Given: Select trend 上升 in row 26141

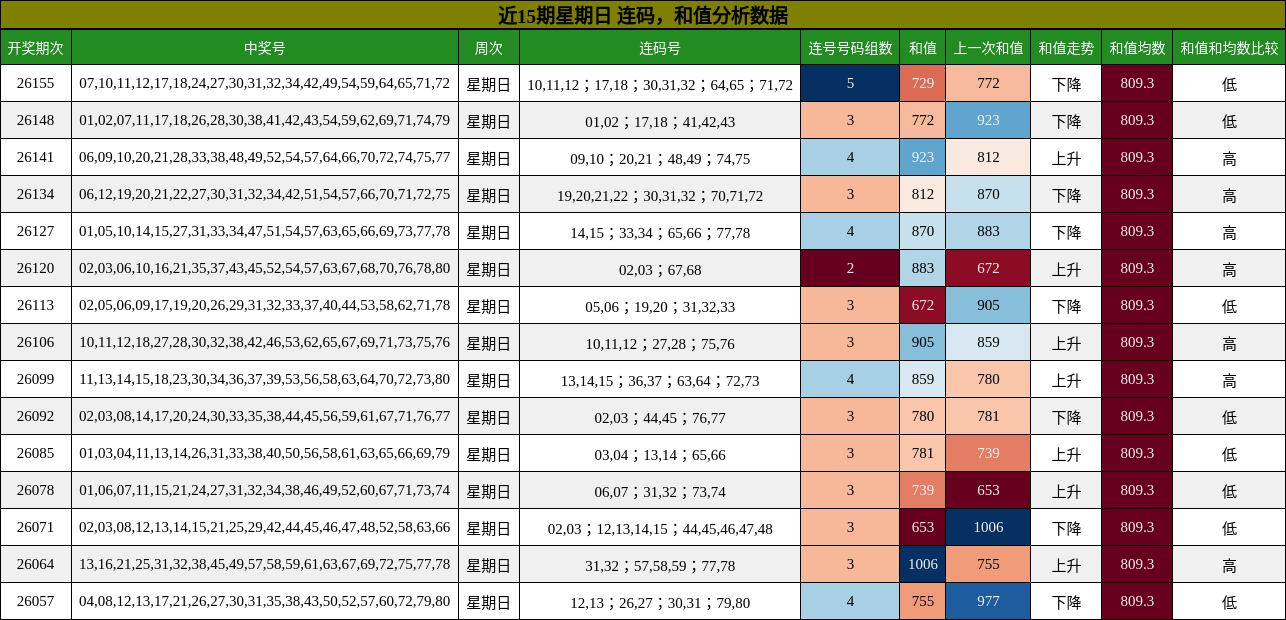Looking at the screenshot, I should coord(1066,158).
